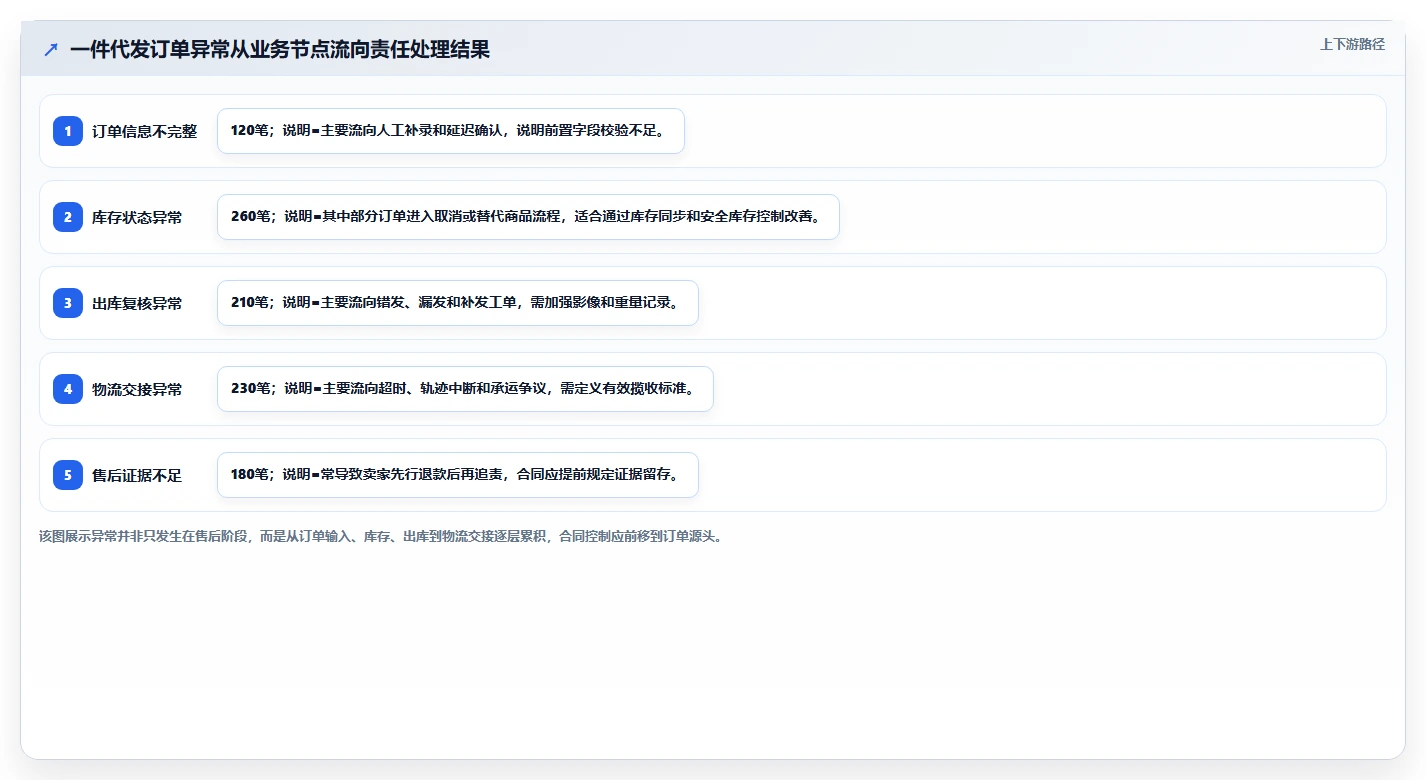Open the 180笔 description box
Image resolution: width=1426 pixels, height=780 pixels.
pyautogui.click(x=458, y=475)
